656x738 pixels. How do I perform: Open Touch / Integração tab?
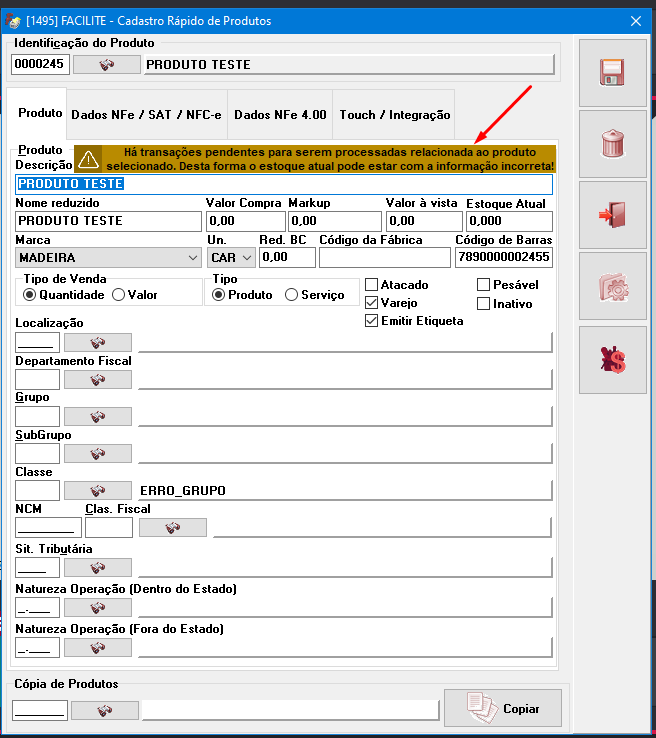394,115
